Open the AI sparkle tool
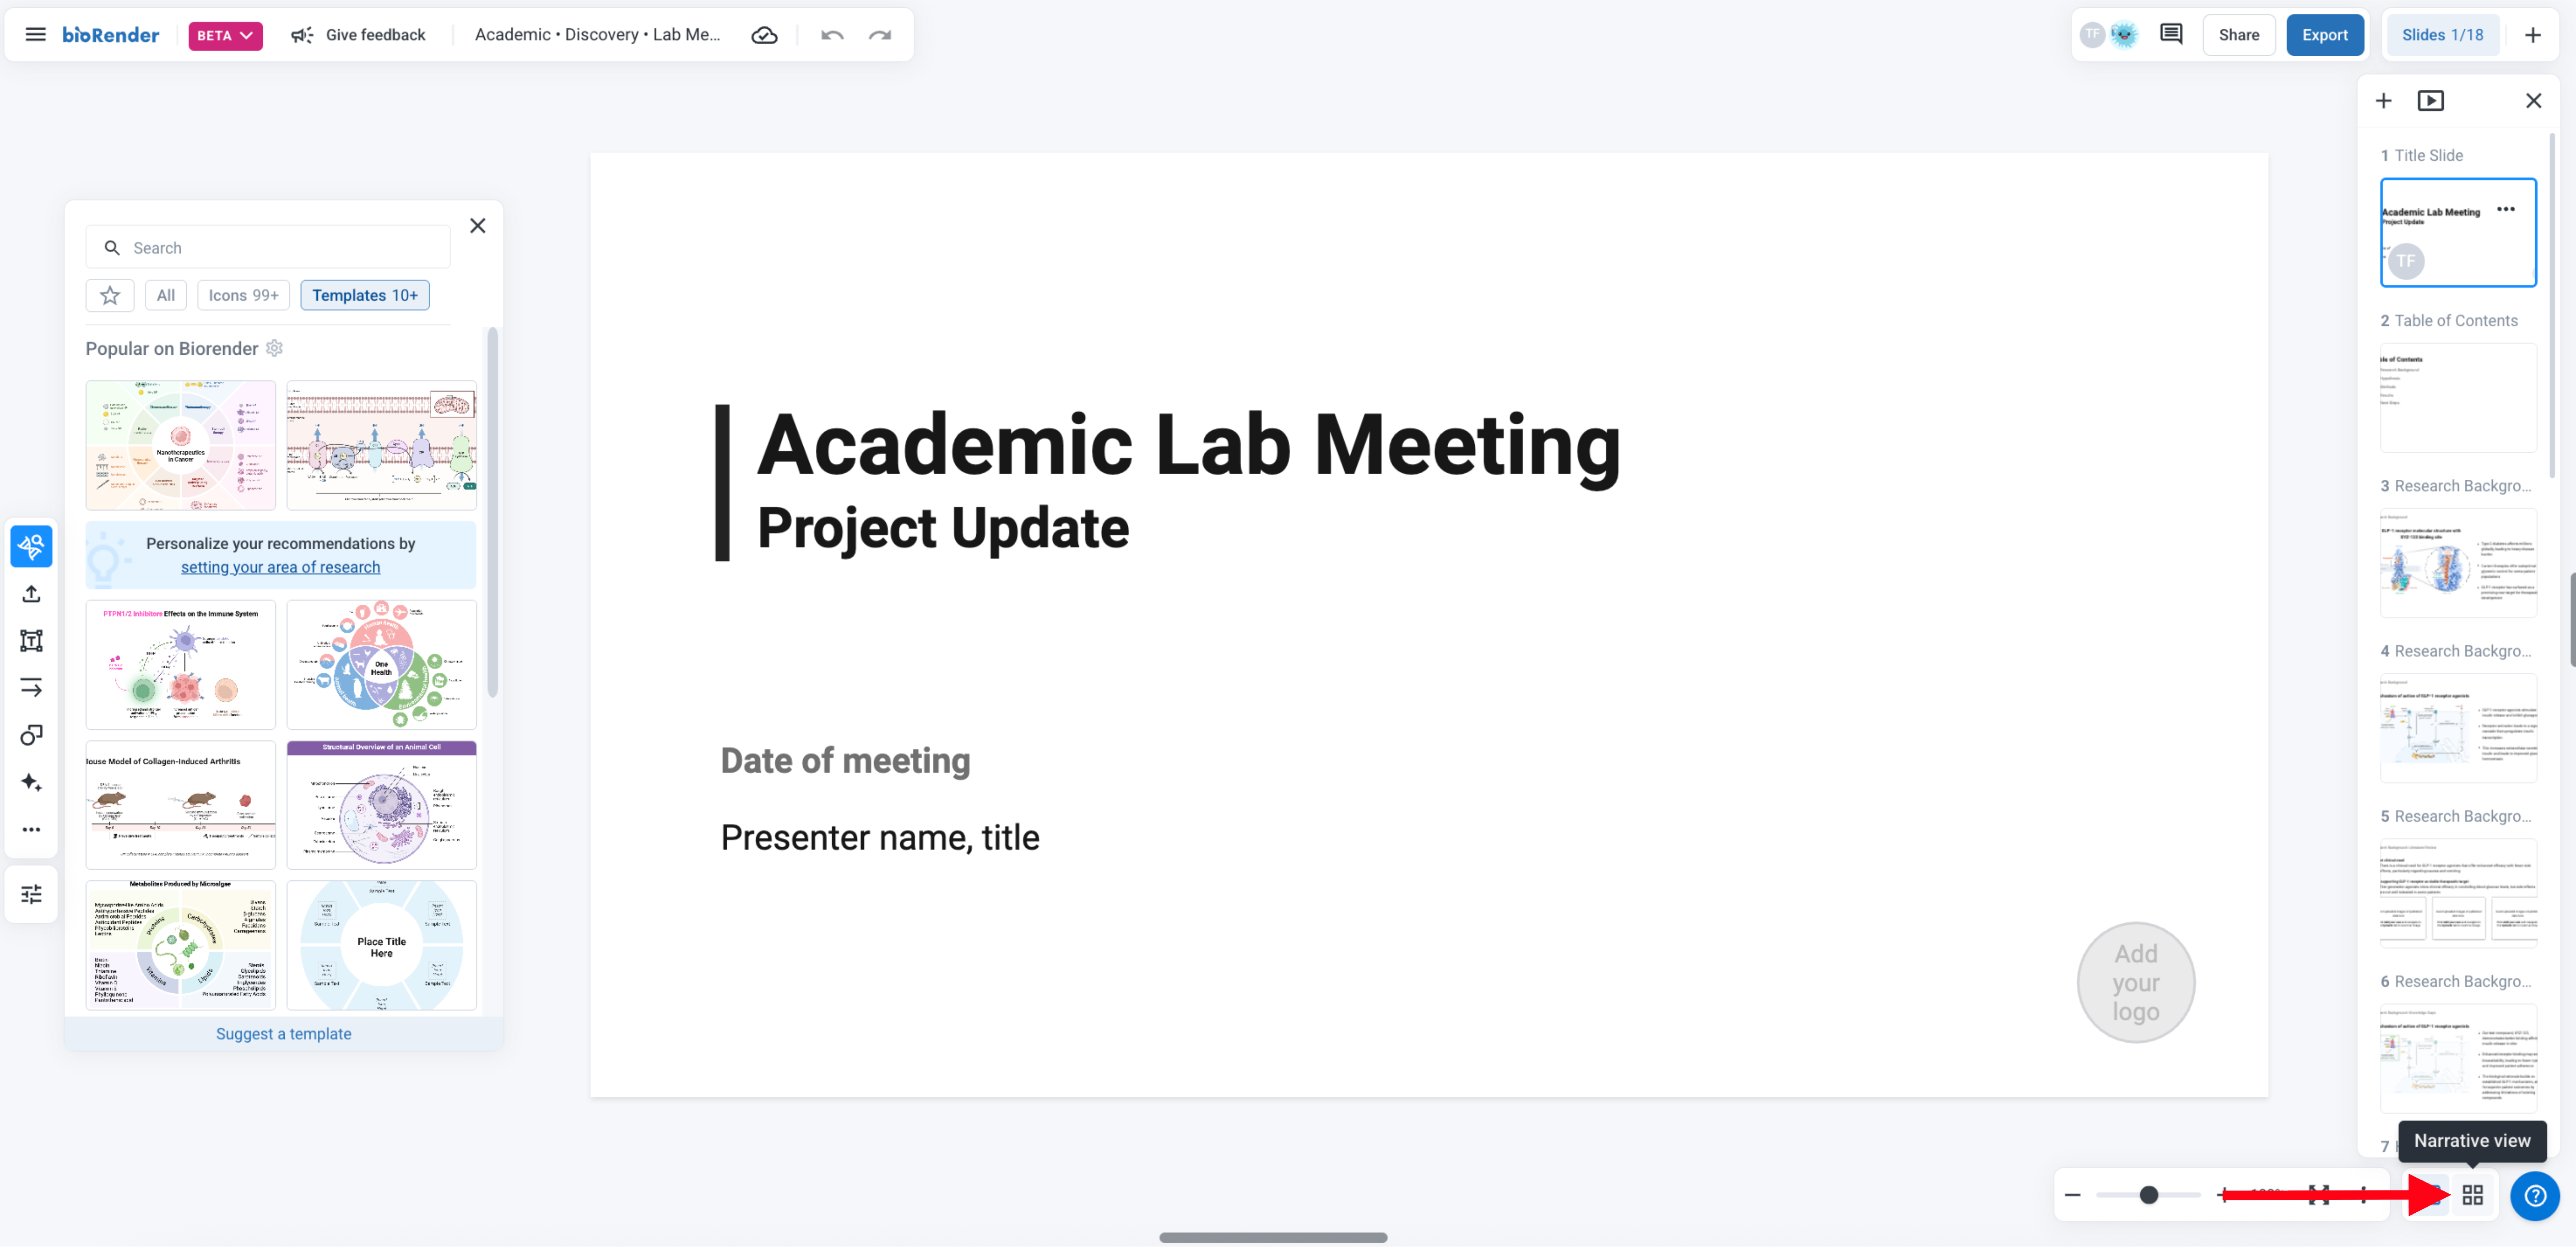This screenshot has height=1251, width=2576. pyautogui.click(x=31, y=782)
